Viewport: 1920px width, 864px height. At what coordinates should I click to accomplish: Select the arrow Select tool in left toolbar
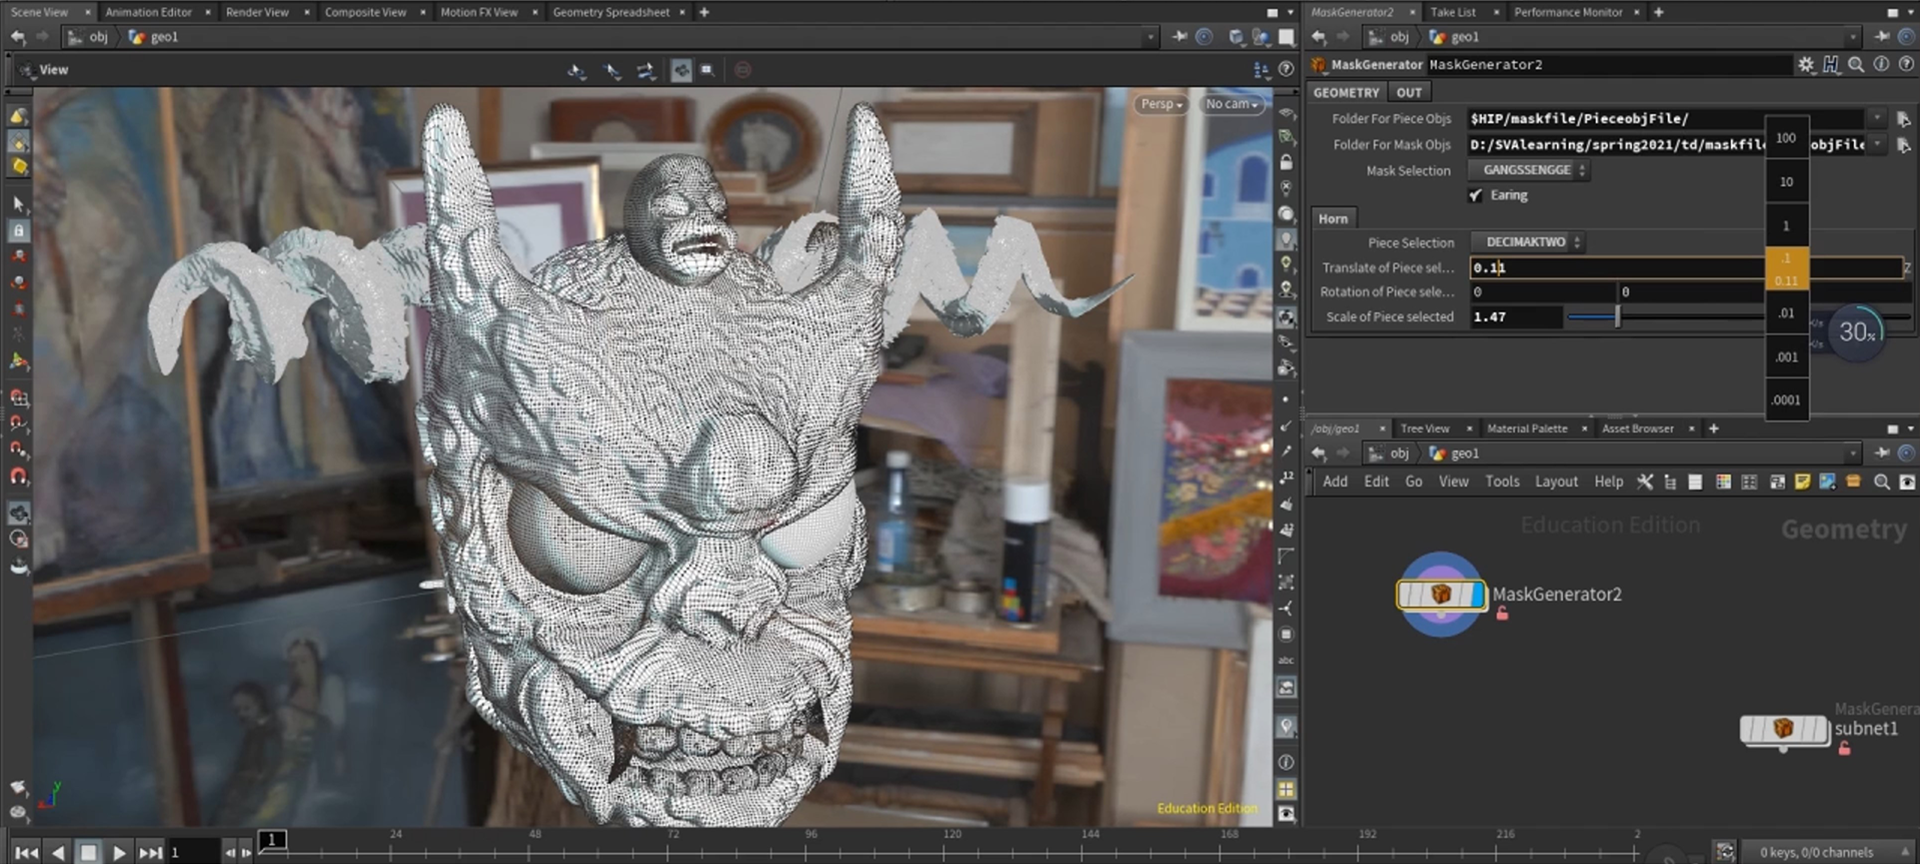[x=18, y=204]
